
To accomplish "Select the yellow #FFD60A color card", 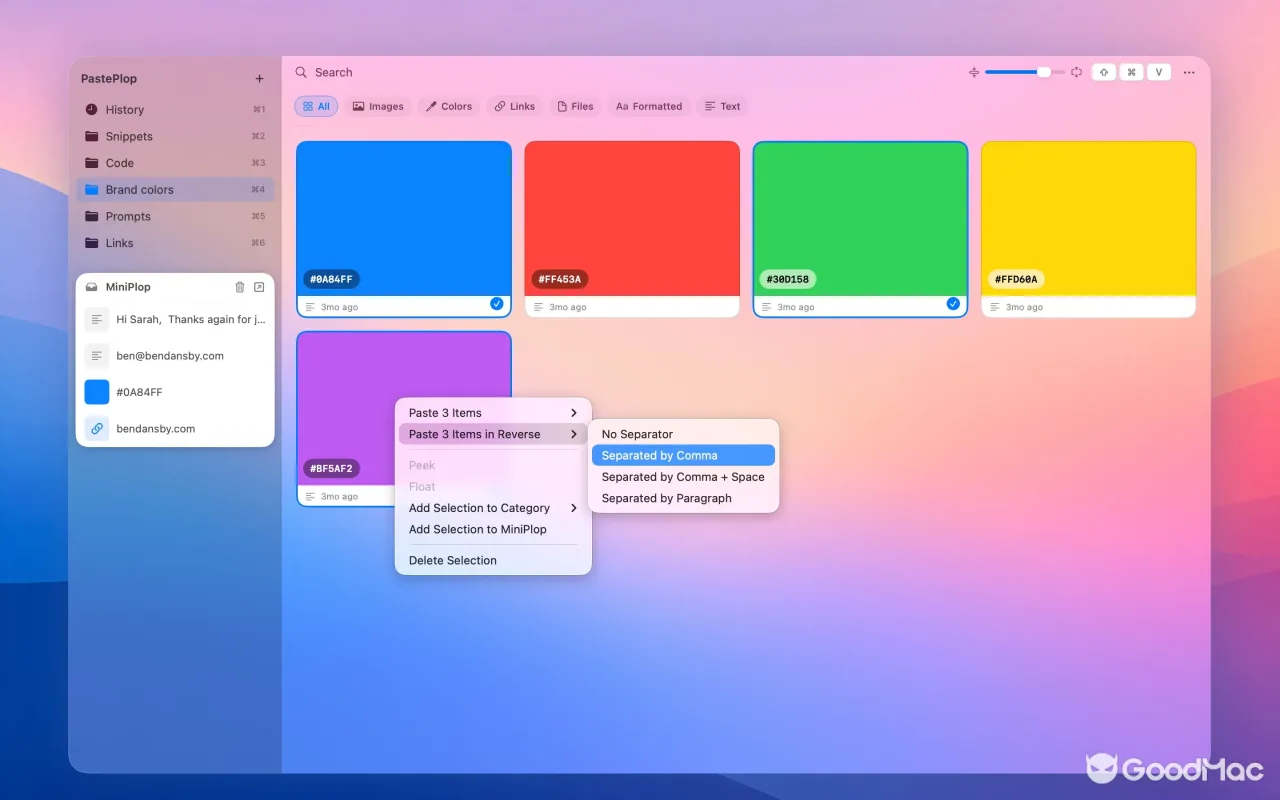I will tap(1088, 229).
